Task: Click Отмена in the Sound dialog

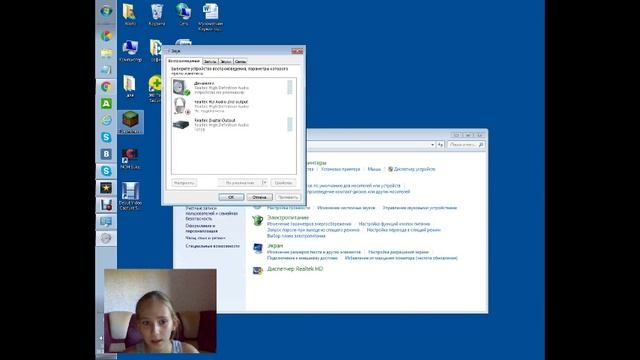Action: point(260,197)
